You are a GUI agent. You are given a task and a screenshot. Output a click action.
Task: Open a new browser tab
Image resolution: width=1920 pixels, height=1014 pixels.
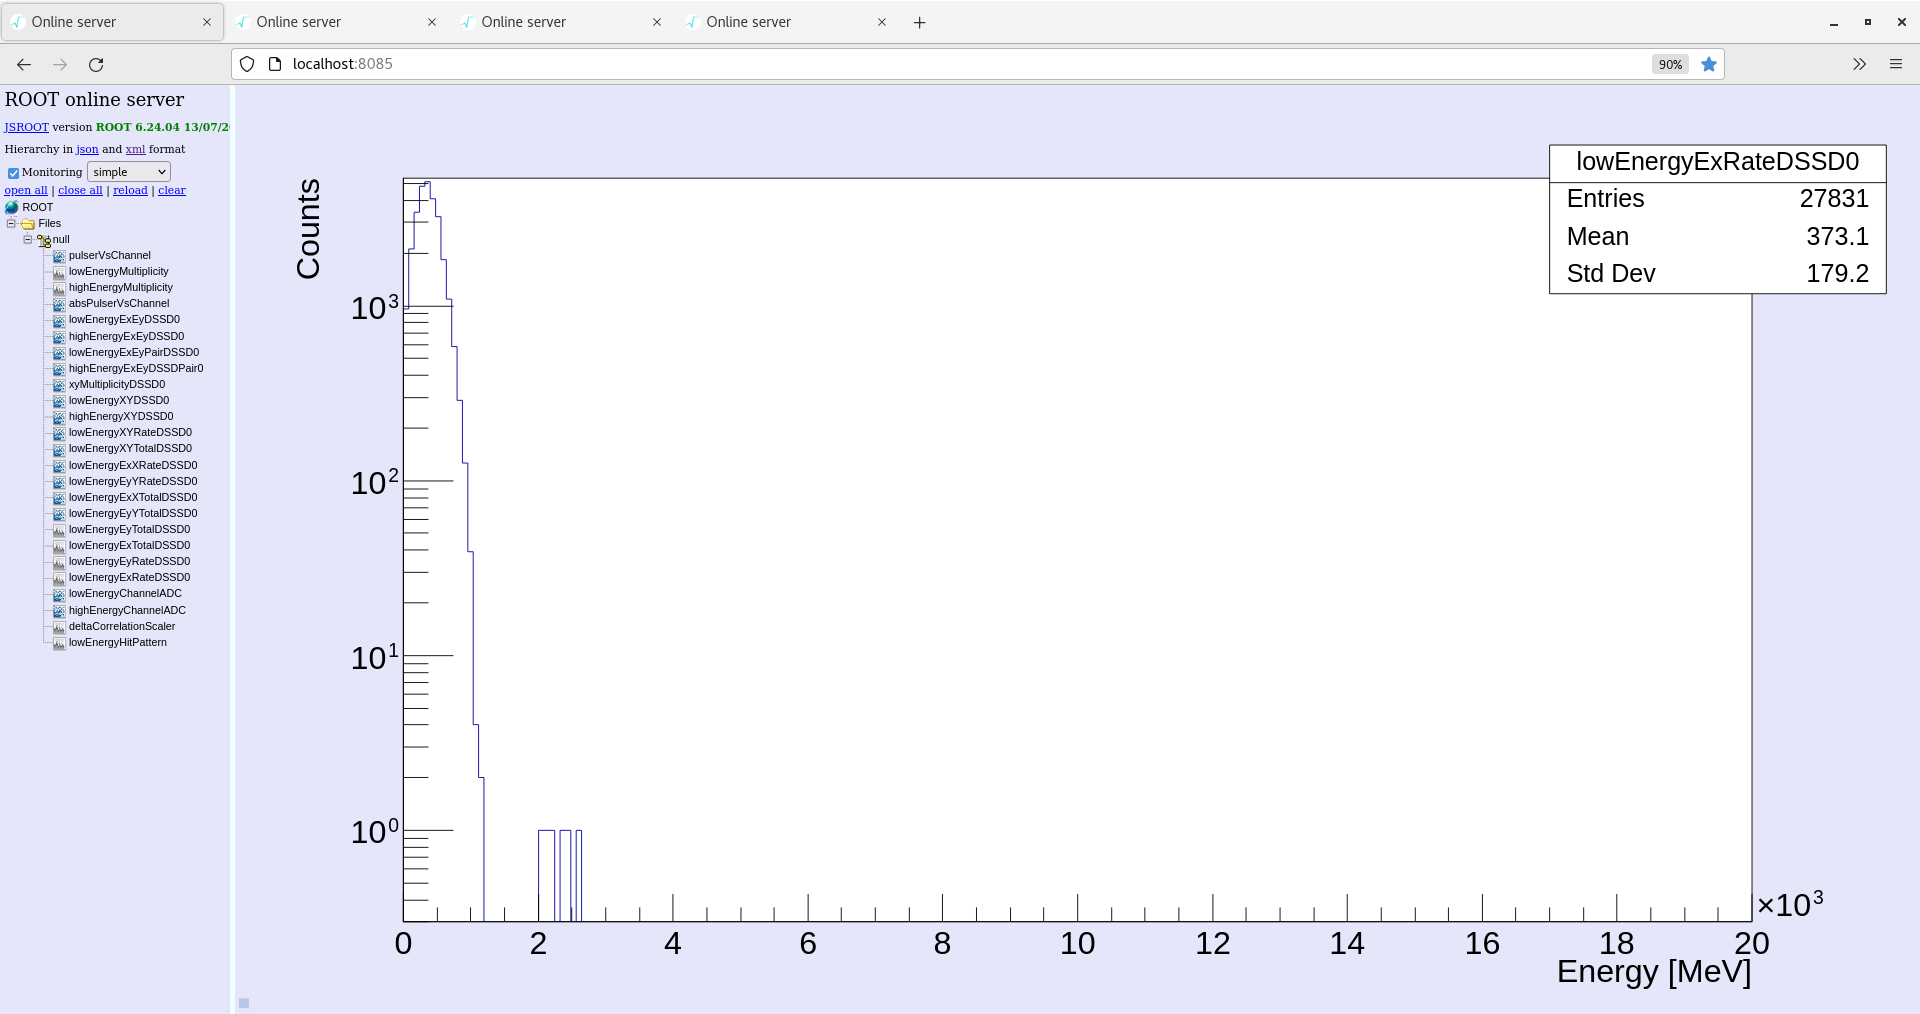point(920,22)
